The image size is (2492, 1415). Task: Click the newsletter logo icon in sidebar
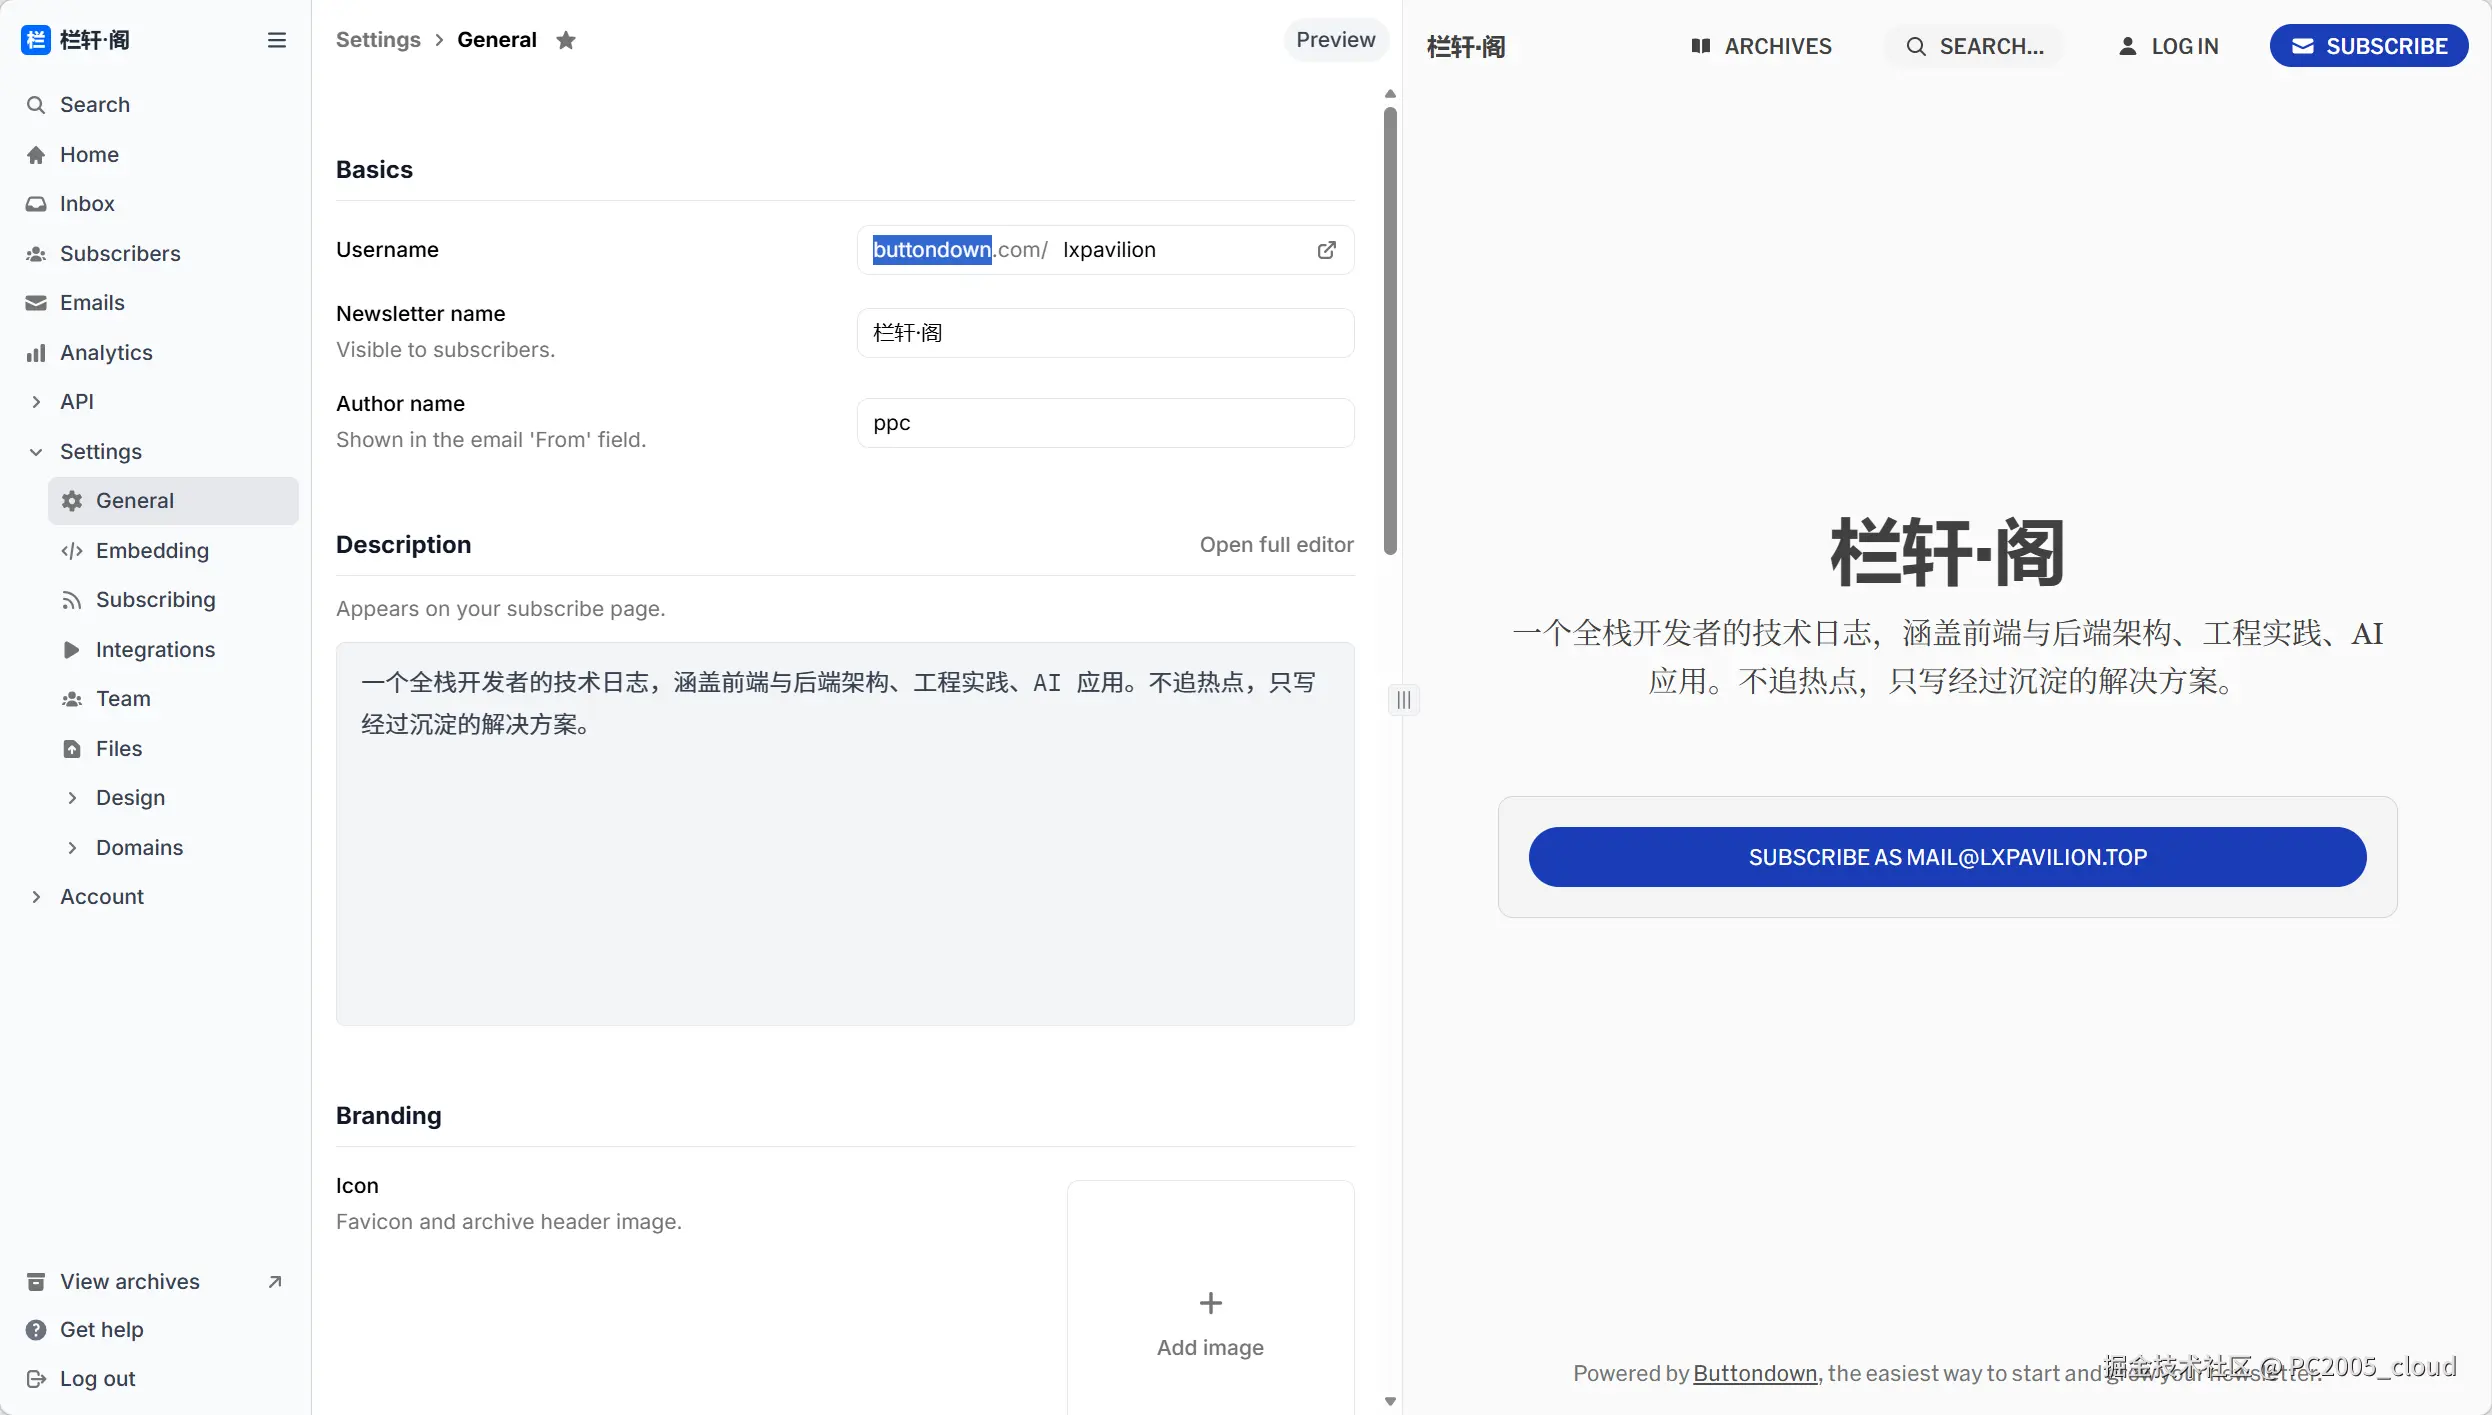[36, 40]
